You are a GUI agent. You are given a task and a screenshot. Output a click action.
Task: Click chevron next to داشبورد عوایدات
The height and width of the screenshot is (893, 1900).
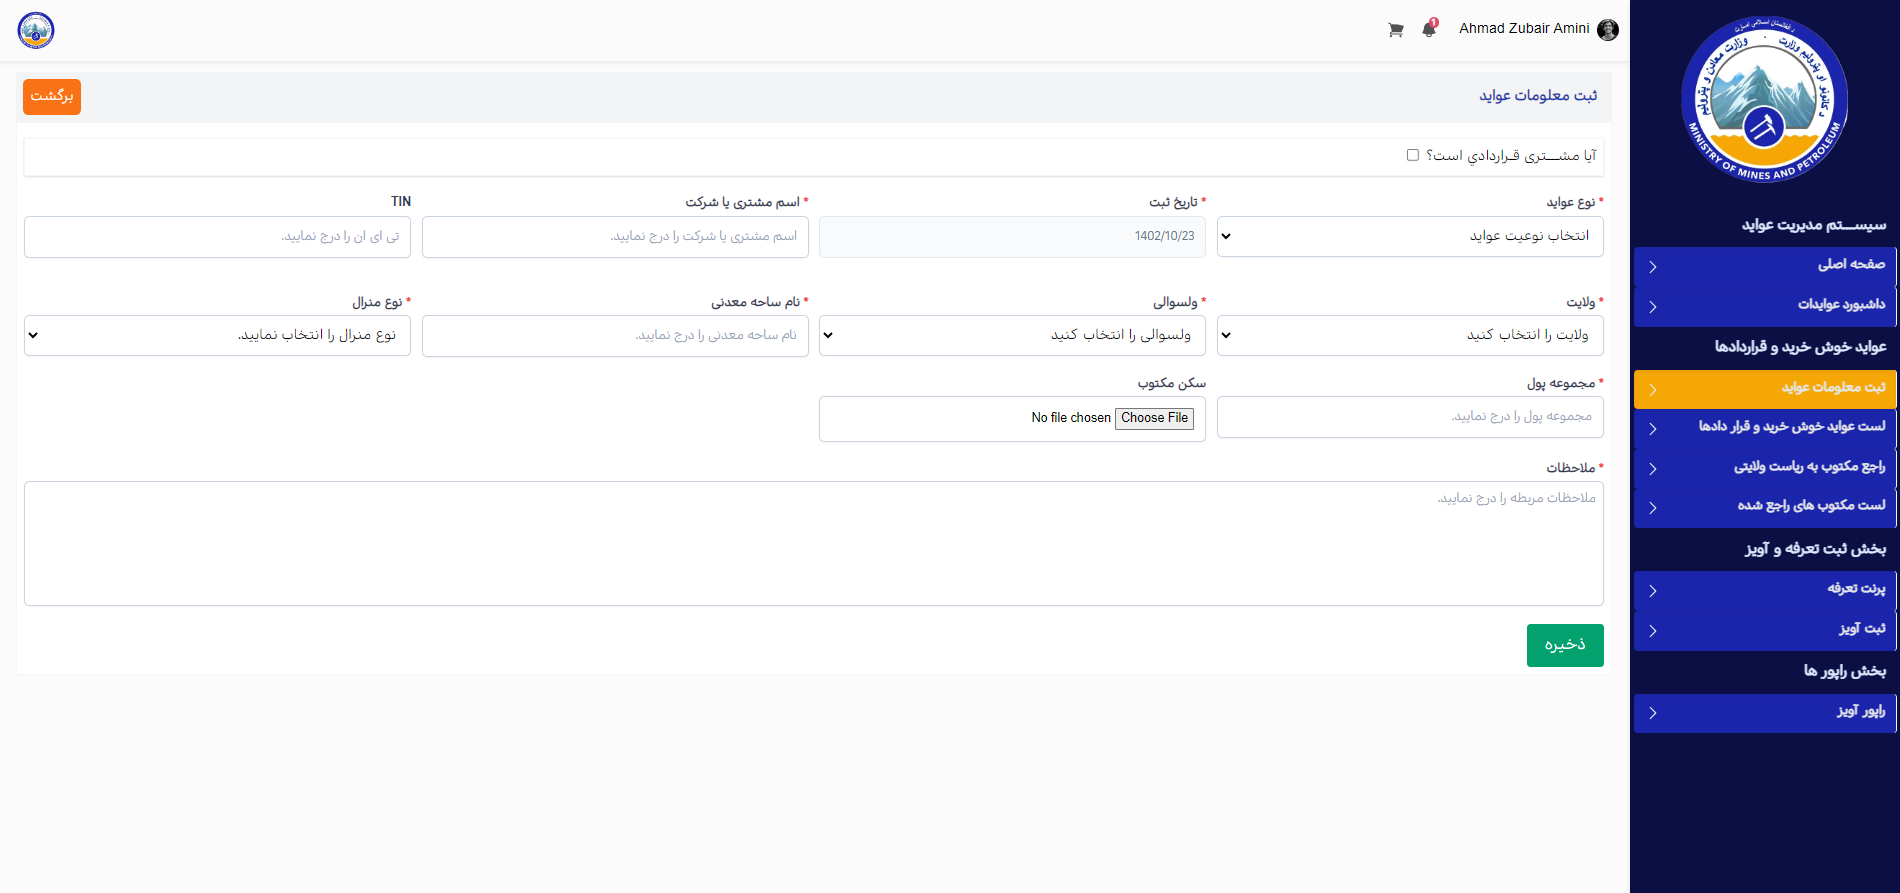[x=1653, y=307]
